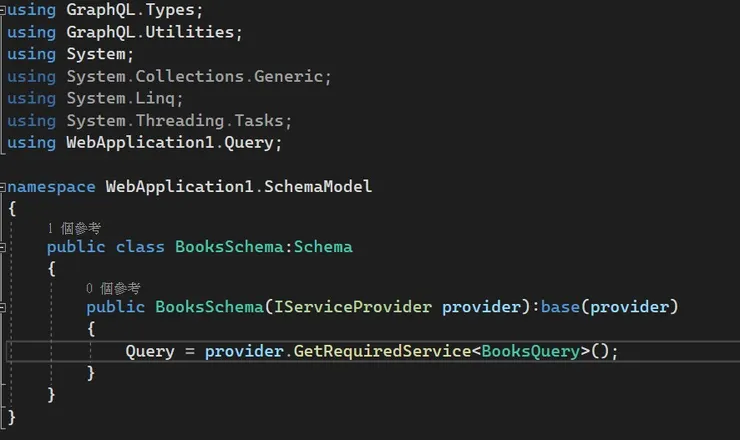Screen dimensions: 740x440
Task: Click 'System.Threading.Tasks' using directive
Action: (x=175, y=121)
